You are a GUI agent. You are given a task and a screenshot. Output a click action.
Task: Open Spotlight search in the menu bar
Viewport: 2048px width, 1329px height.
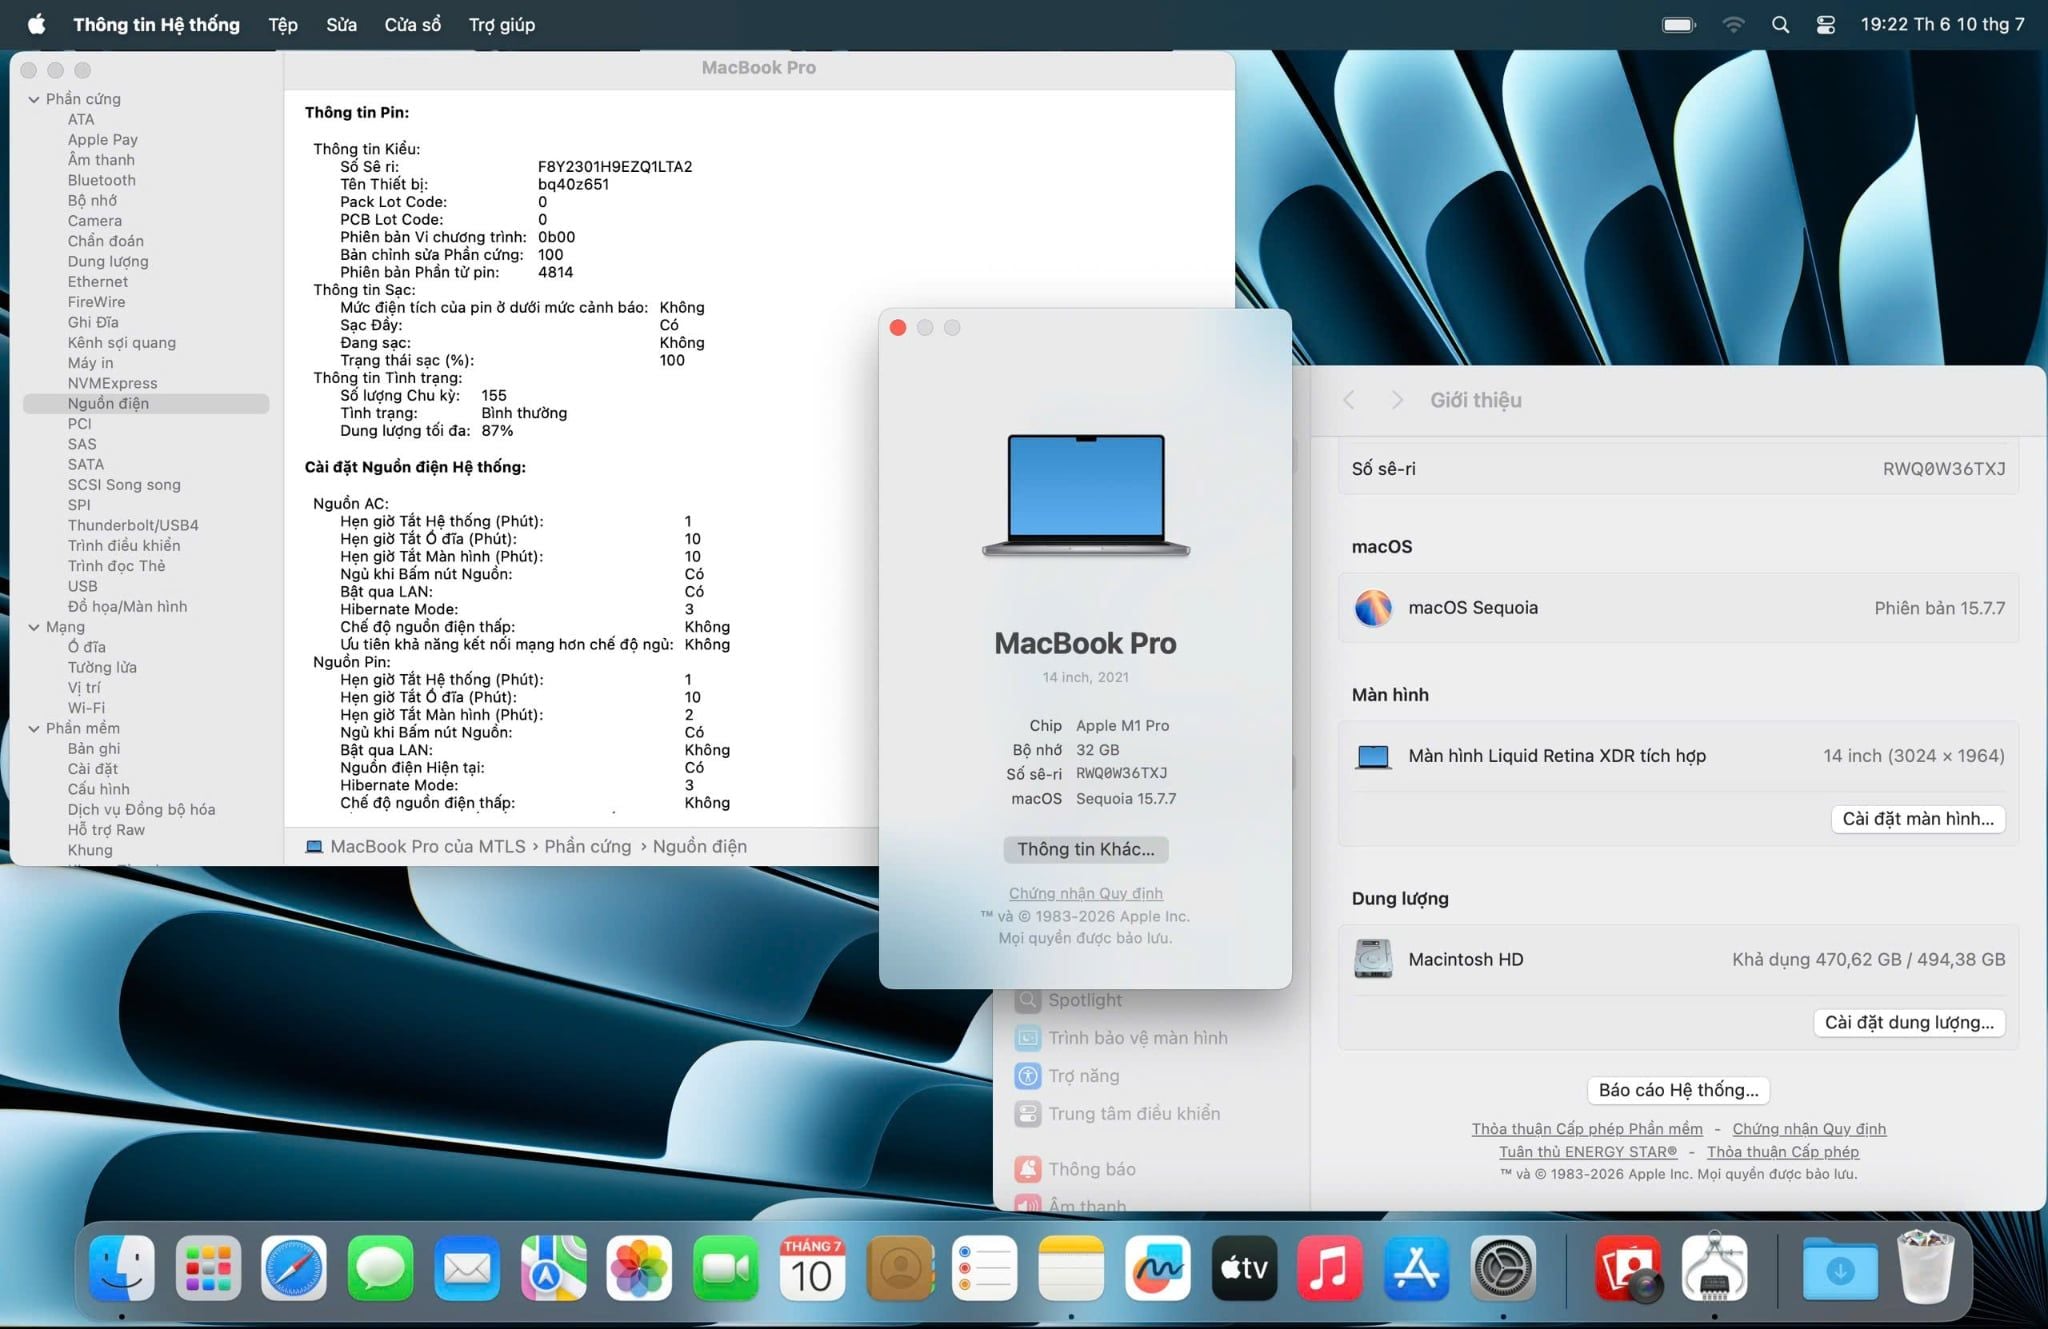click(x=1780, y=25)
